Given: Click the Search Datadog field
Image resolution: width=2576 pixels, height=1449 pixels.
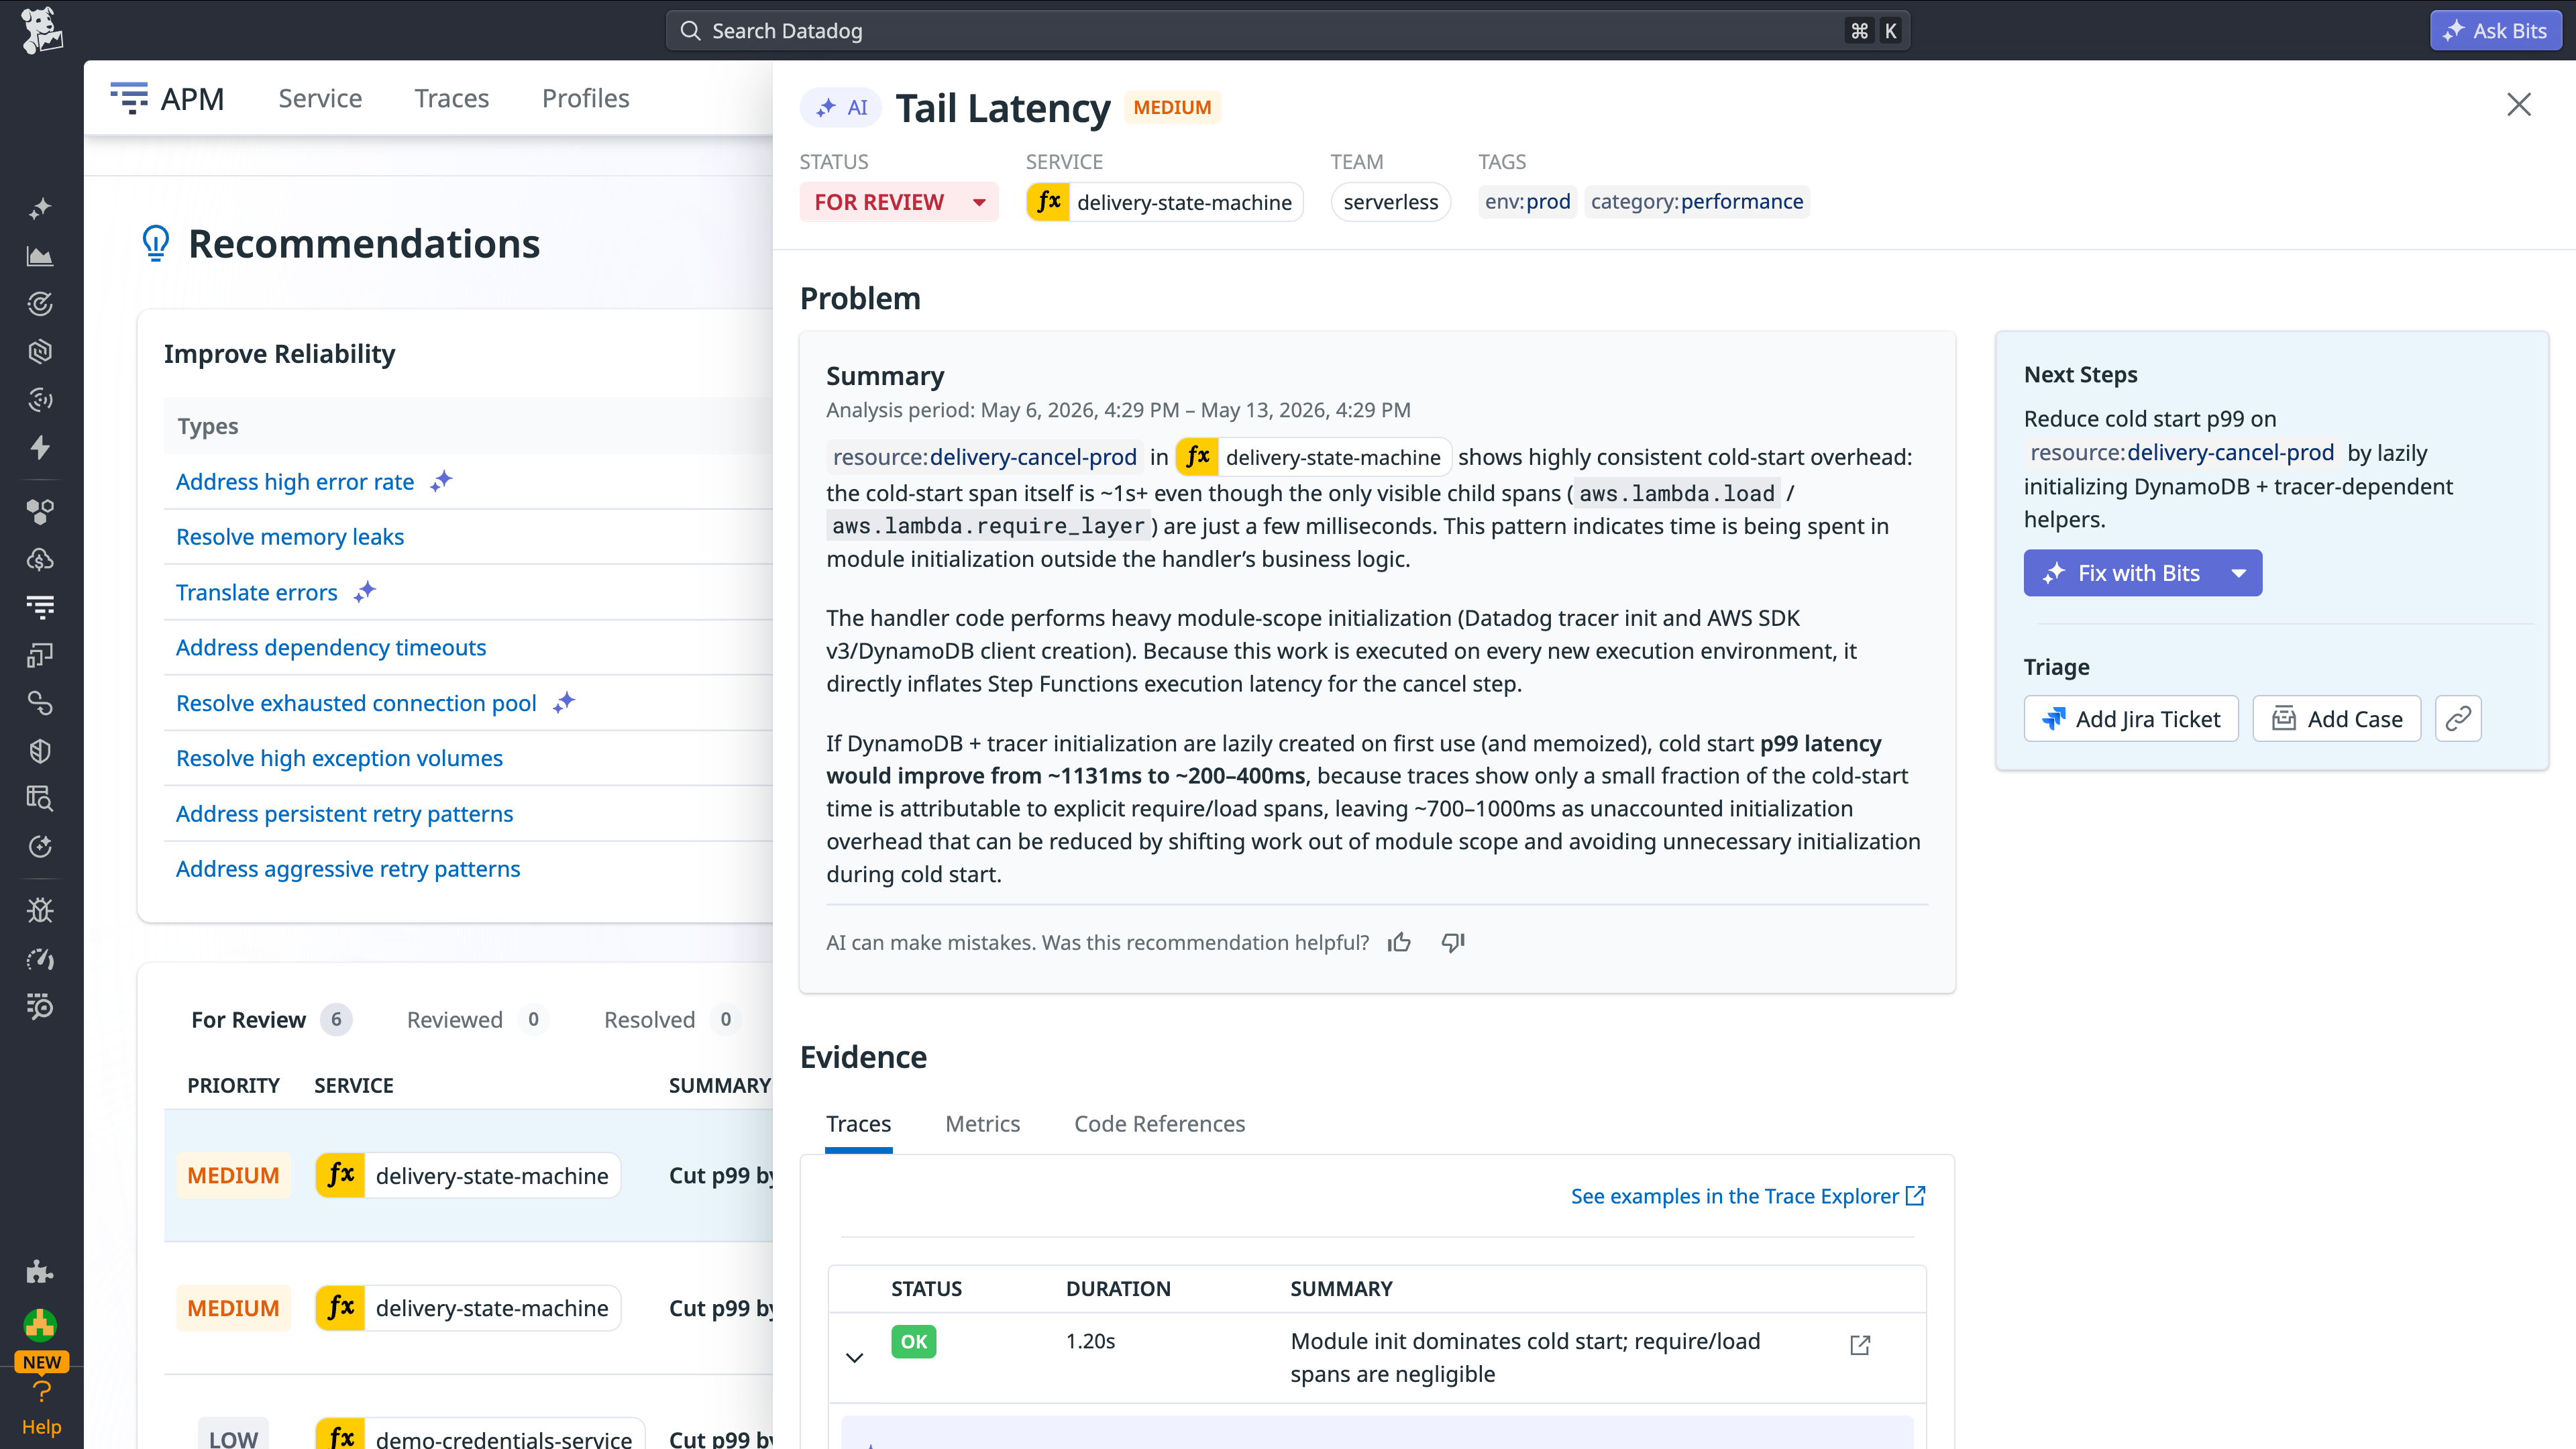Looking at the screenshot, I should point(1287,30).
